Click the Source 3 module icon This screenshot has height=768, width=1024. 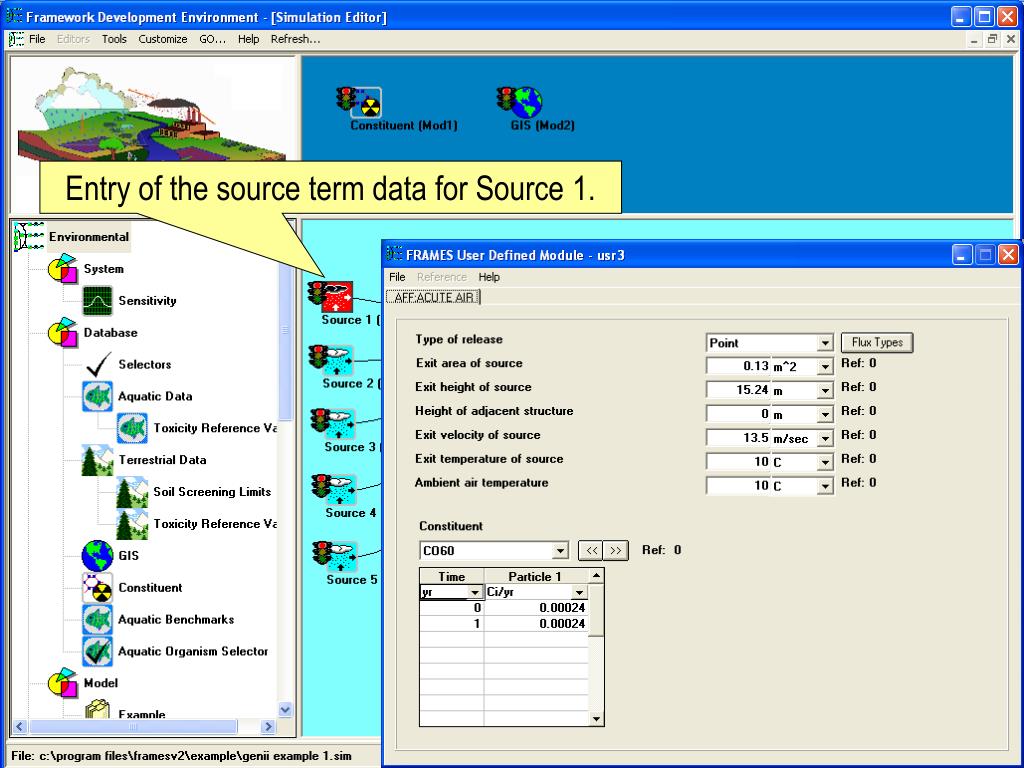332,424
